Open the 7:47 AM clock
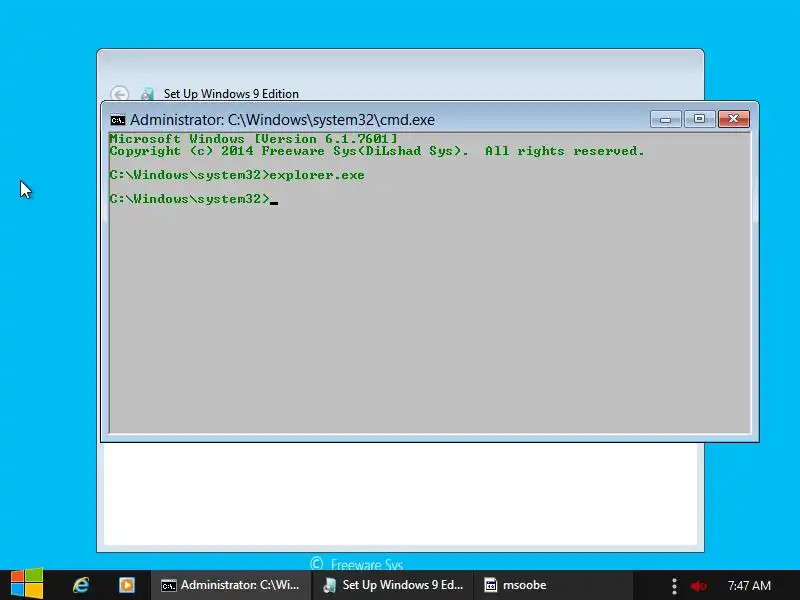The image size is (800, 600). click(749, 586)
